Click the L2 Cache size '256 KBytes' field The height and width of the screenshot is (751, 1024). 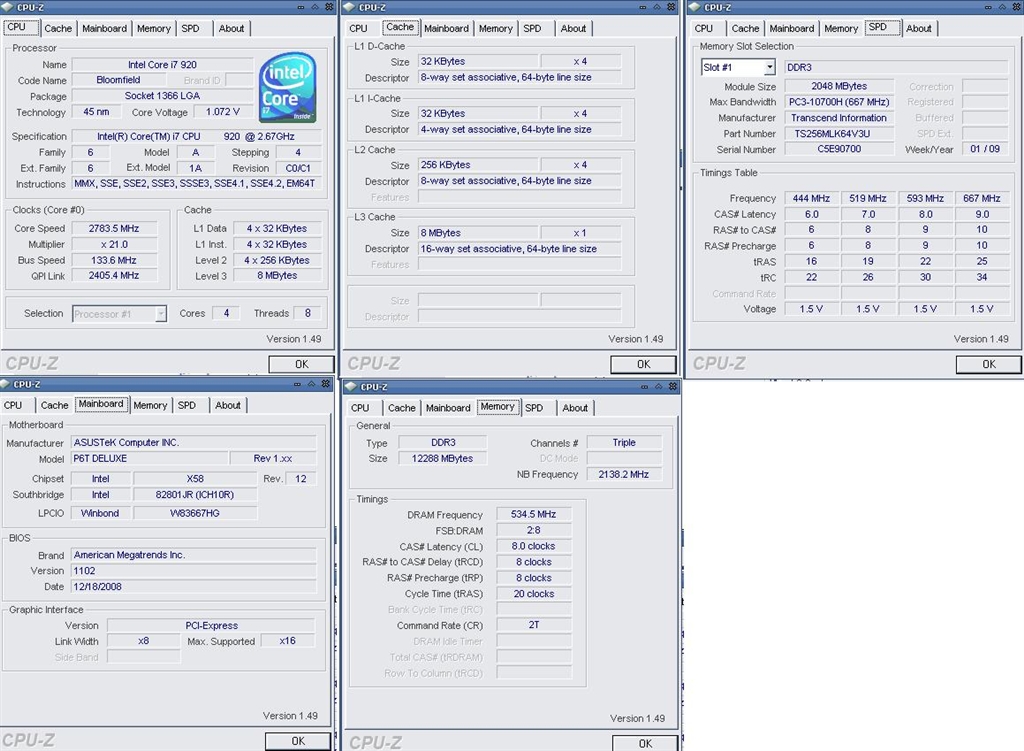478,165
